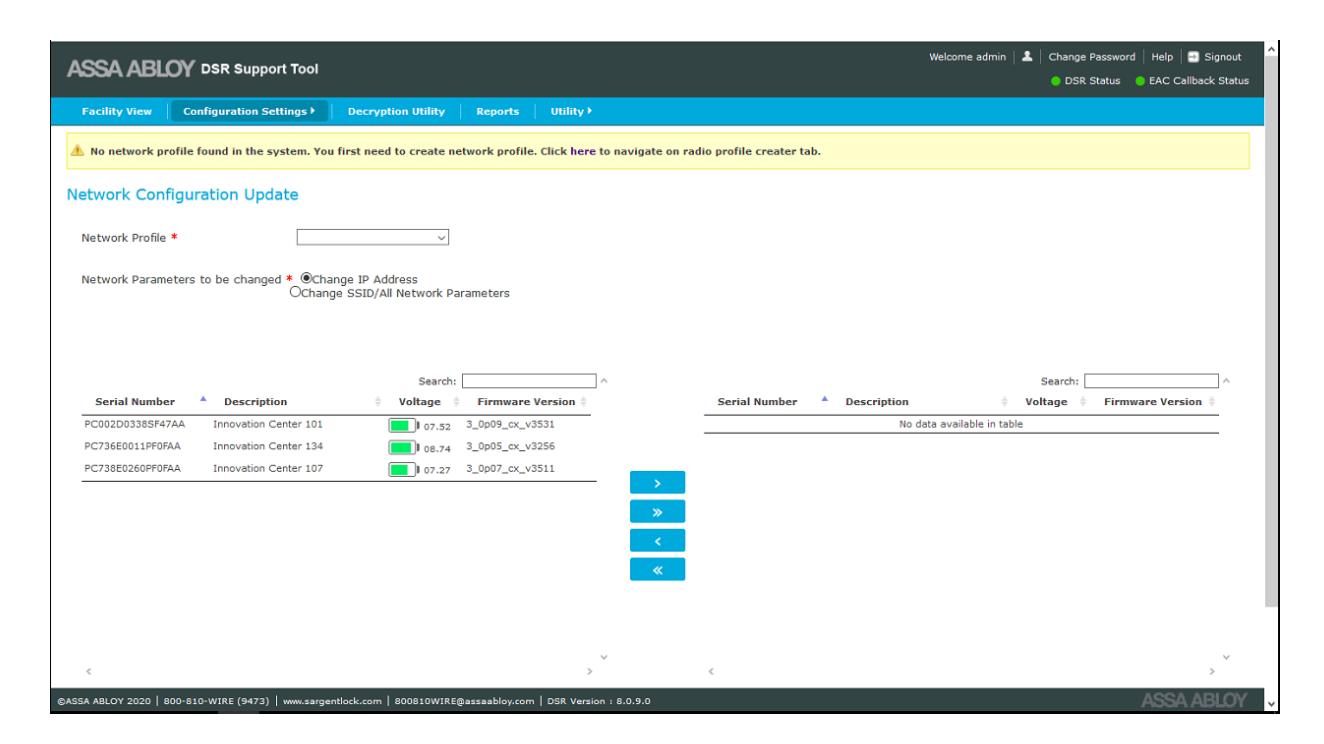Click the battery icon for PC002D0338SF47AA
1324x744 pixels.
point(403,425)
